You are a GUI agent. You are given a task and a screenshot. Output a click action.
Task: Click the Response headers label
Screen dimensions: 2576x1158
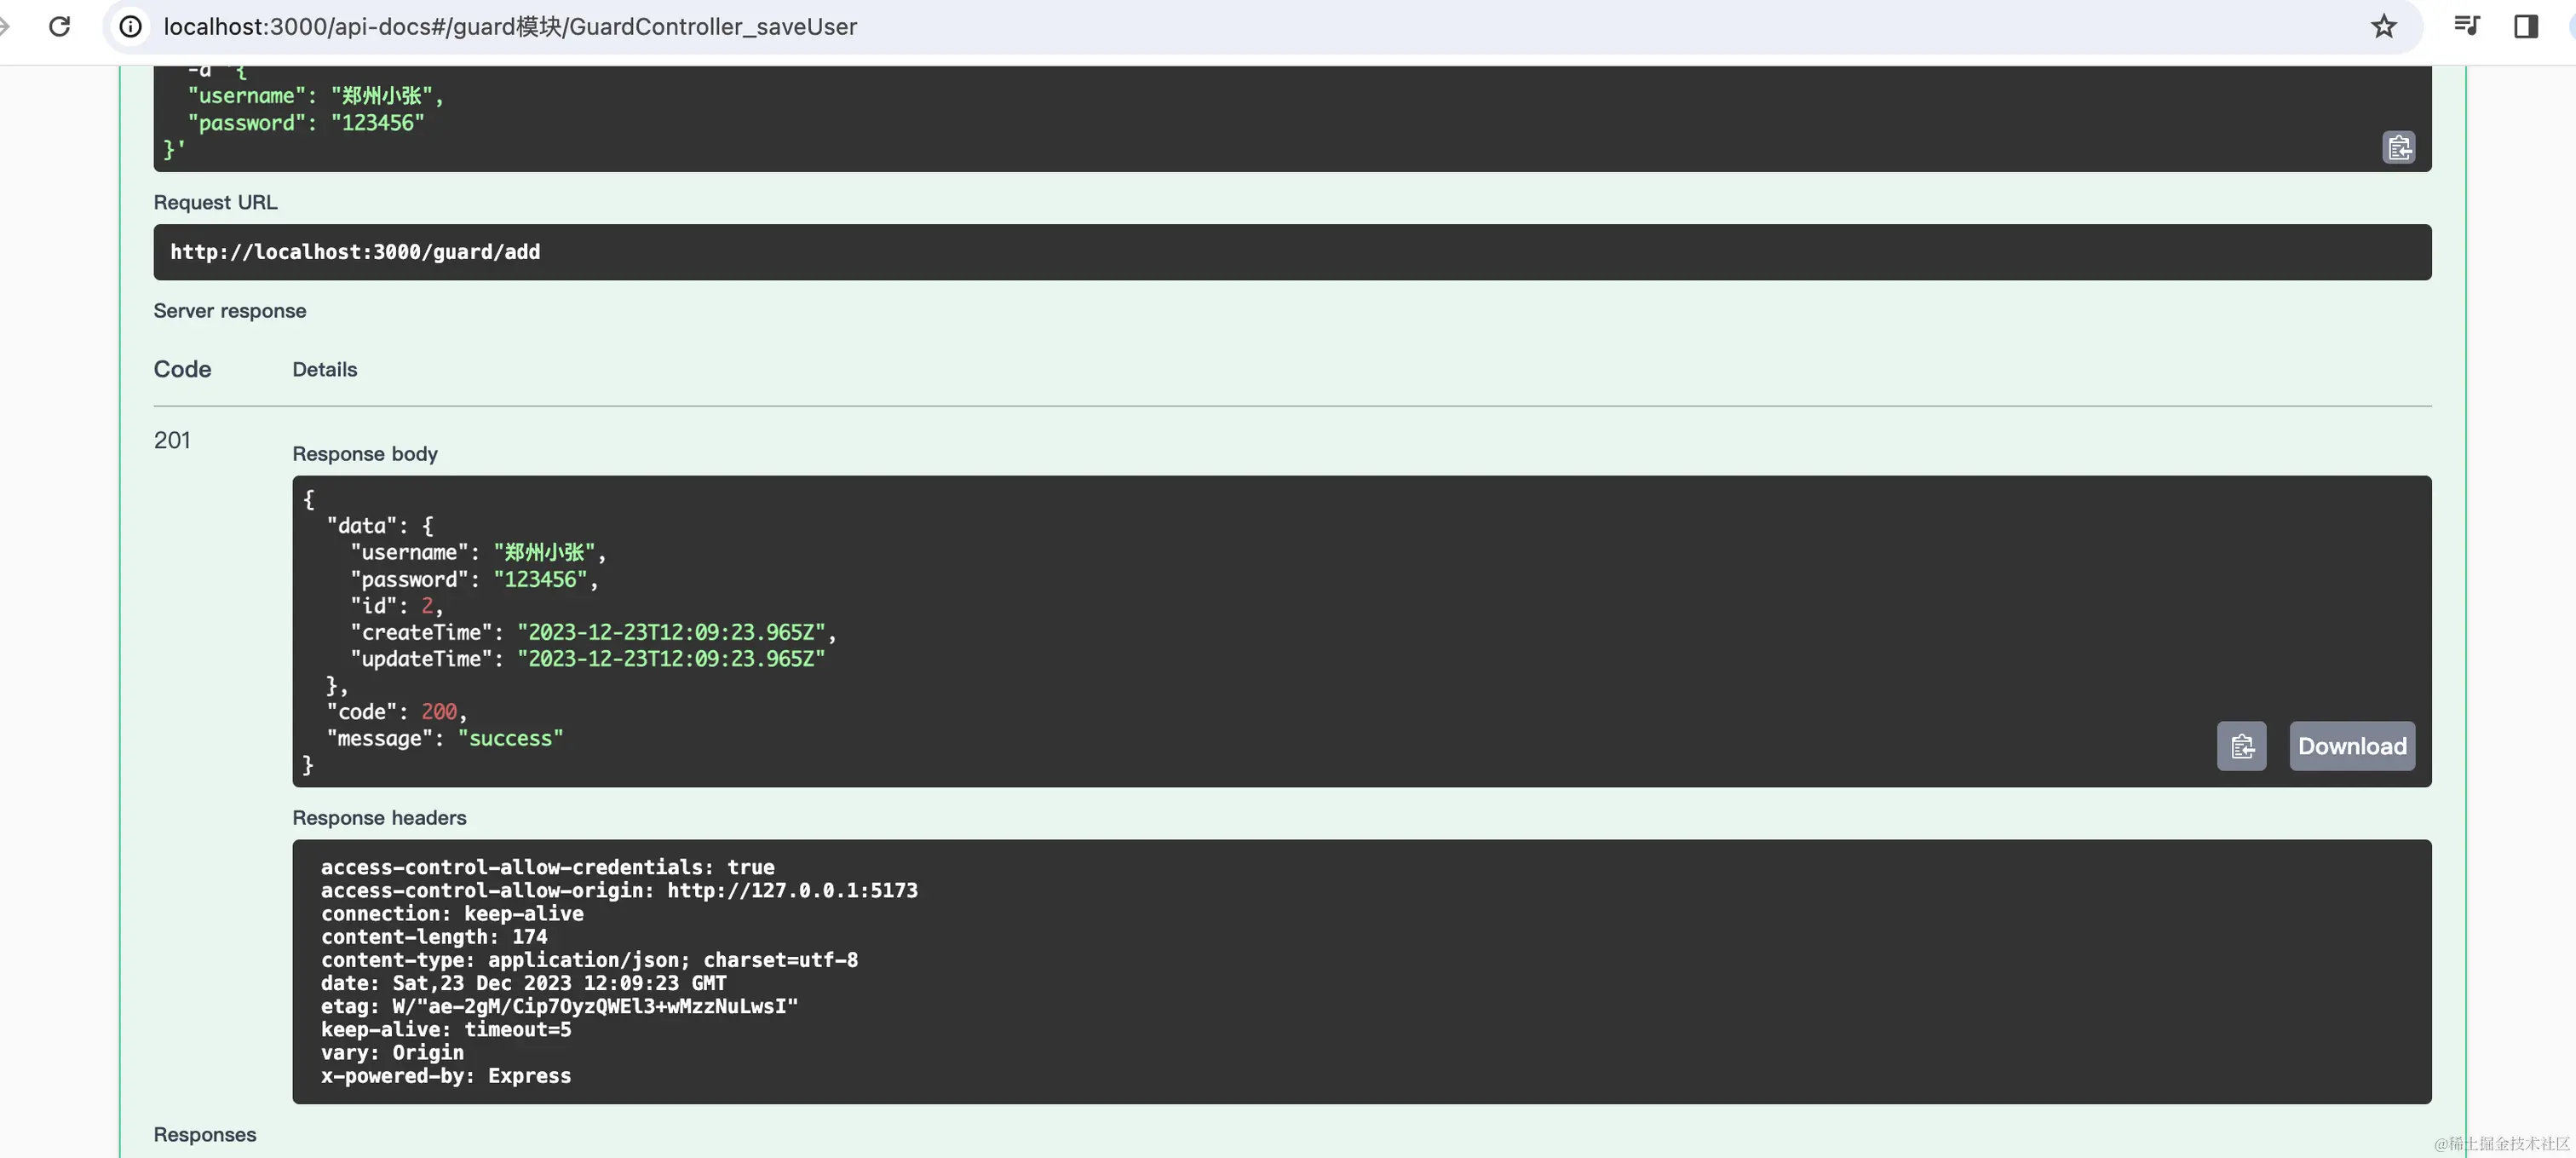pos(379,818)
